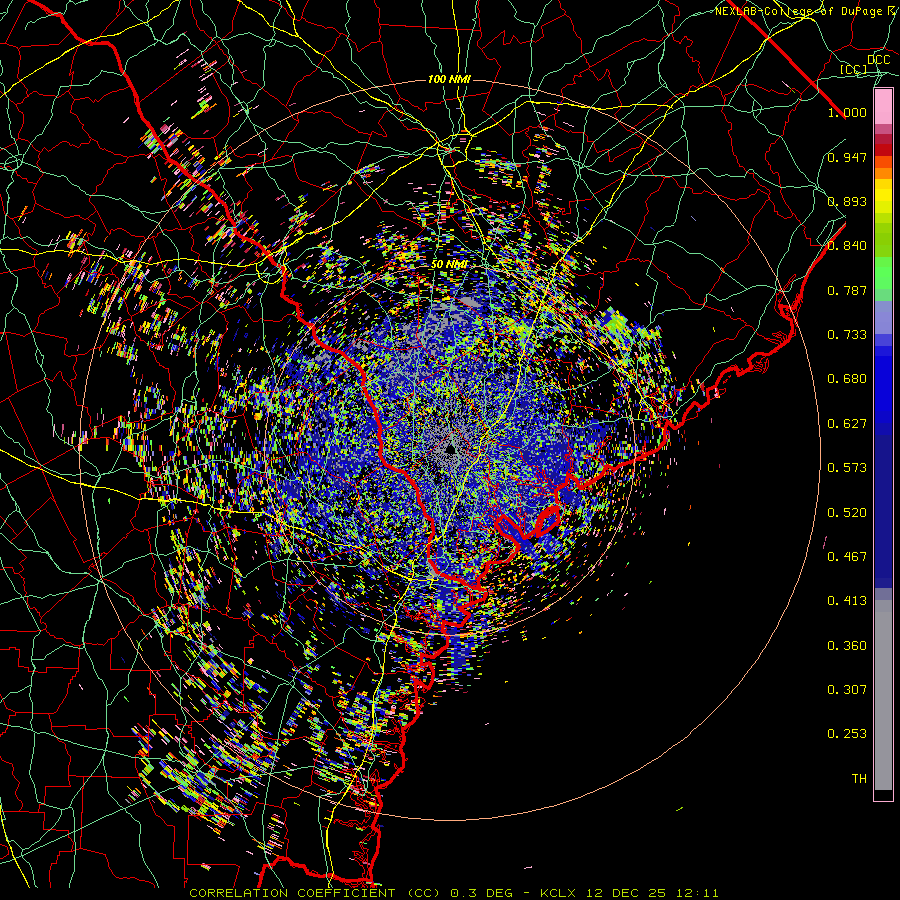Screen dimensions: 900x900
Task: Click the "0.253" scale value
Action: click(x=847, y=734)
